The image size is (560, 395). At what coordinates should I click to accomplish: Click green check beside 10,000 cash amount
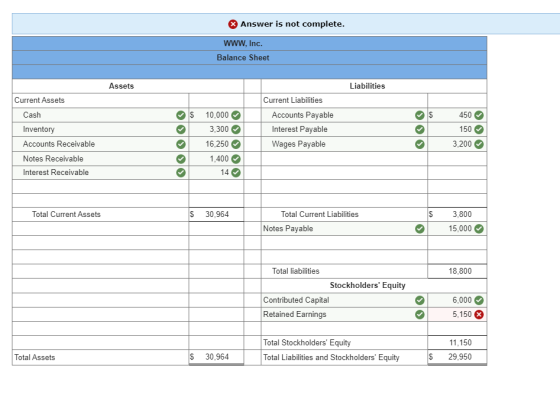(236, 115)
